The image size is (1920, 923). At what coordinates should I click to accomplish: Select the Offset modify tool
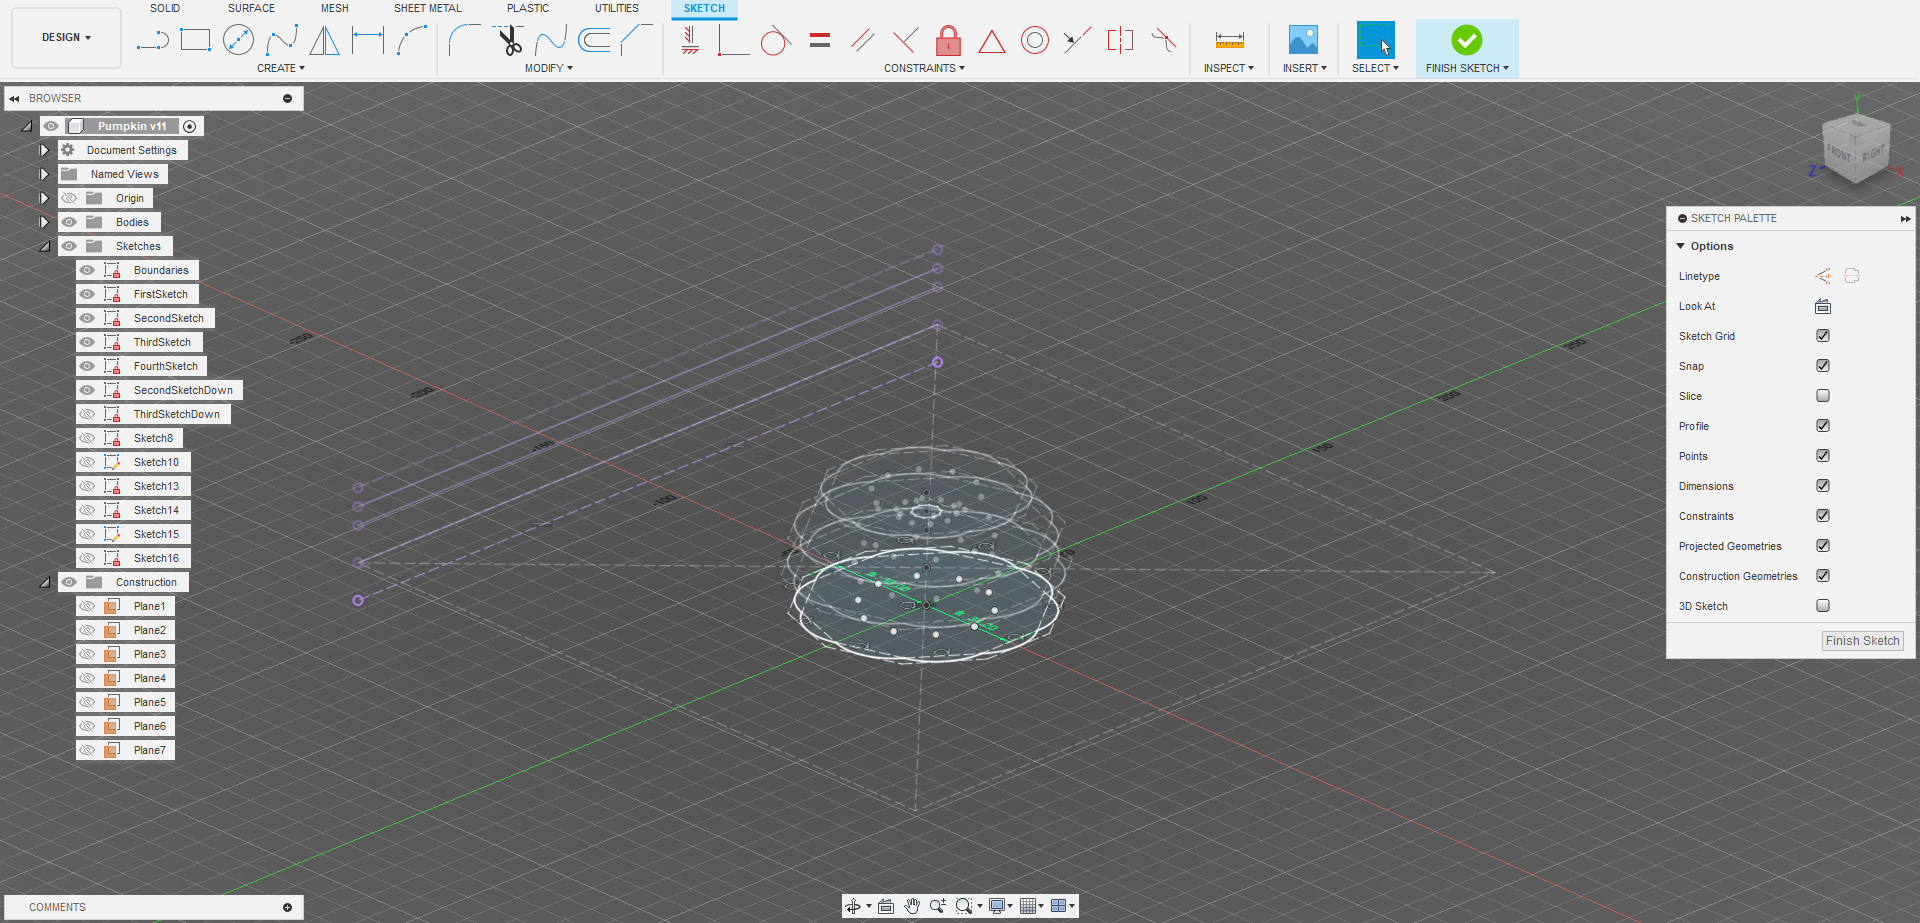(x=594, y=40)
